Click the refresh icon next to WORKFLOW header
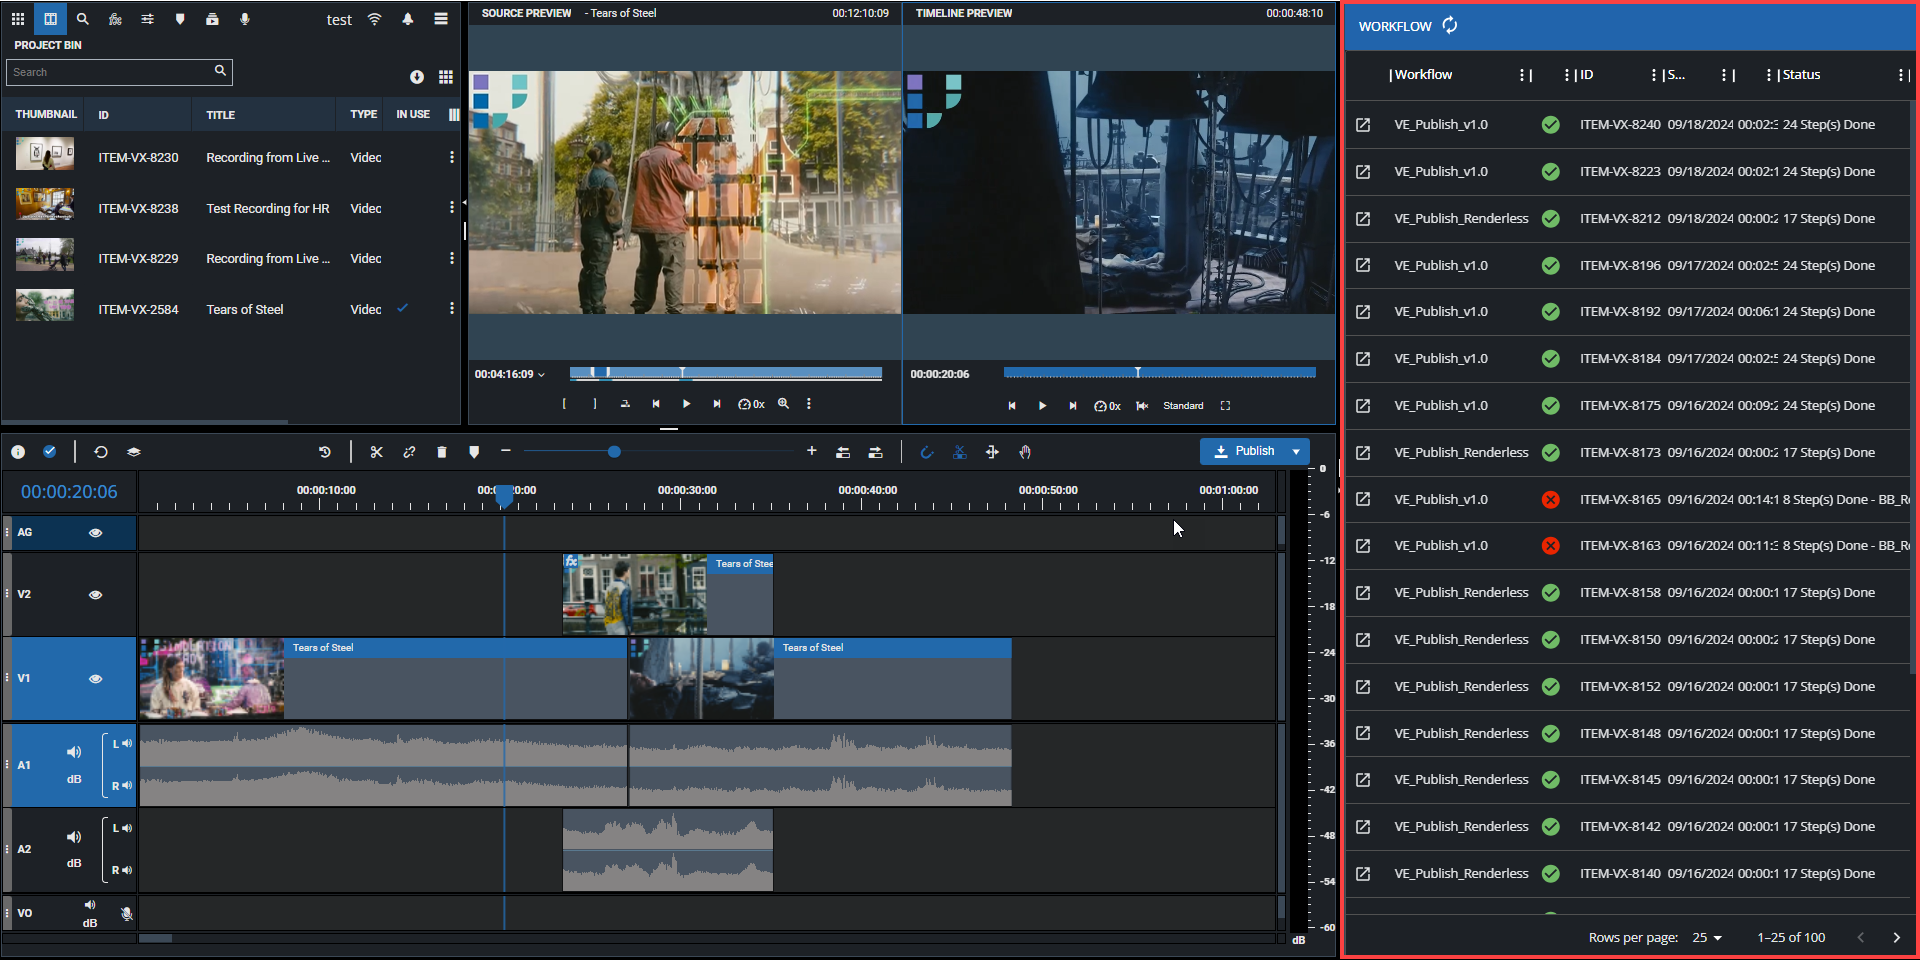 [x=1449, y=25]
